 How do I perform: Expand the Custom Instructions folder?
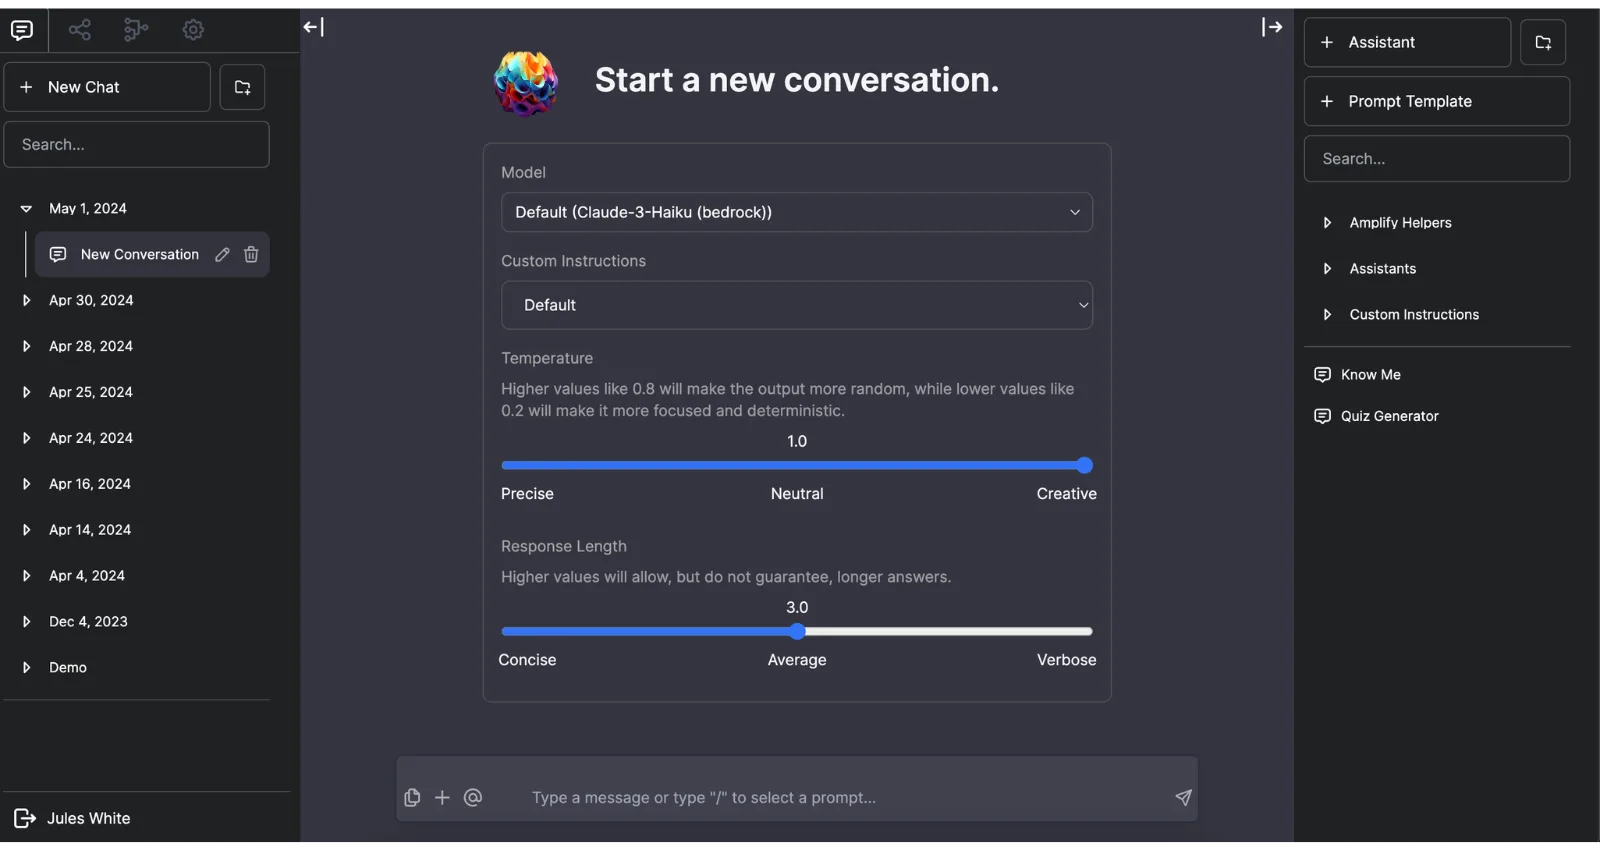pos(1327,315)
